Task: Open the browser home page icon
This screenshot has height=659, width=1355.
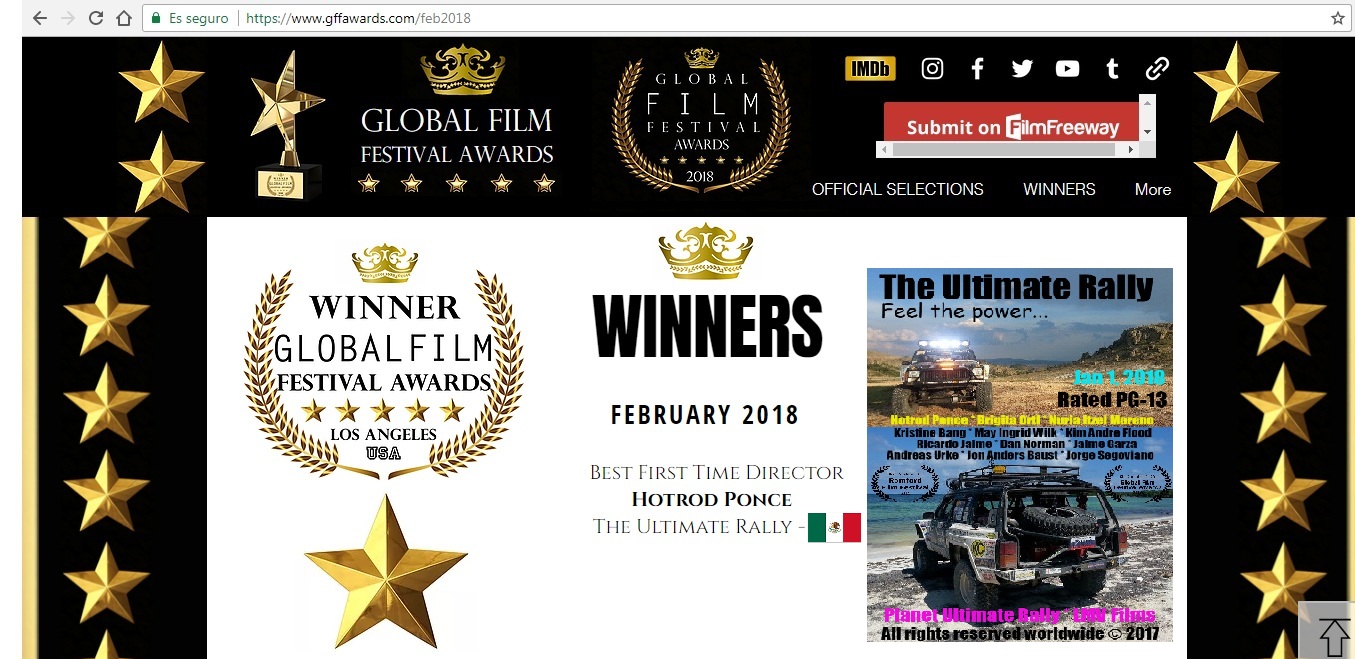Action: 124,18
